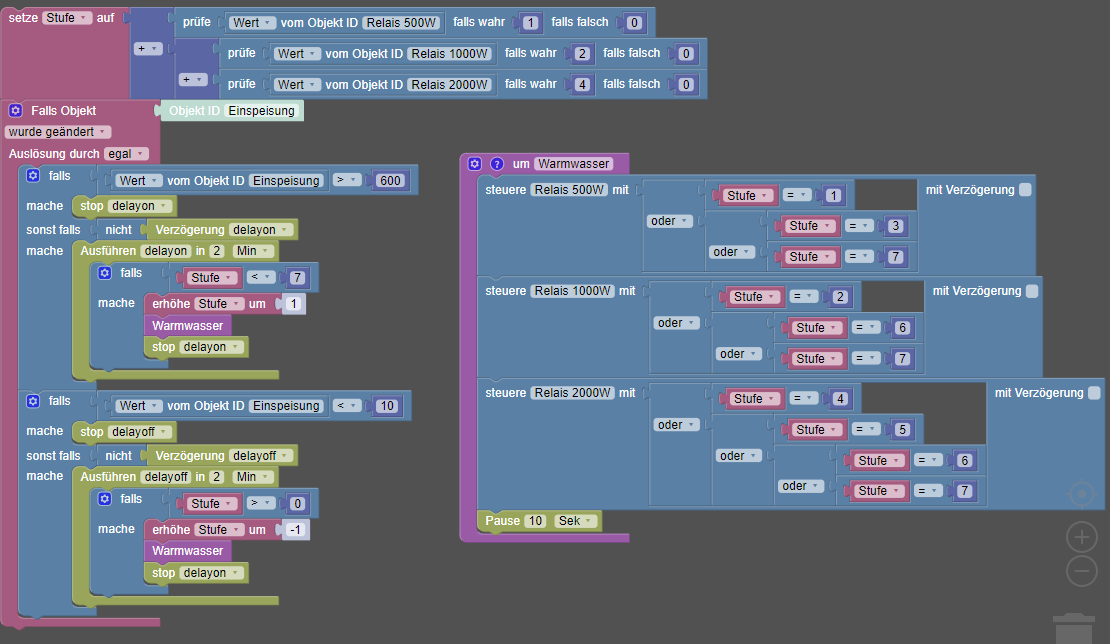The image size is (1110, 644).
Task: Edit the Pause duration 10
Action: [536, 521]
